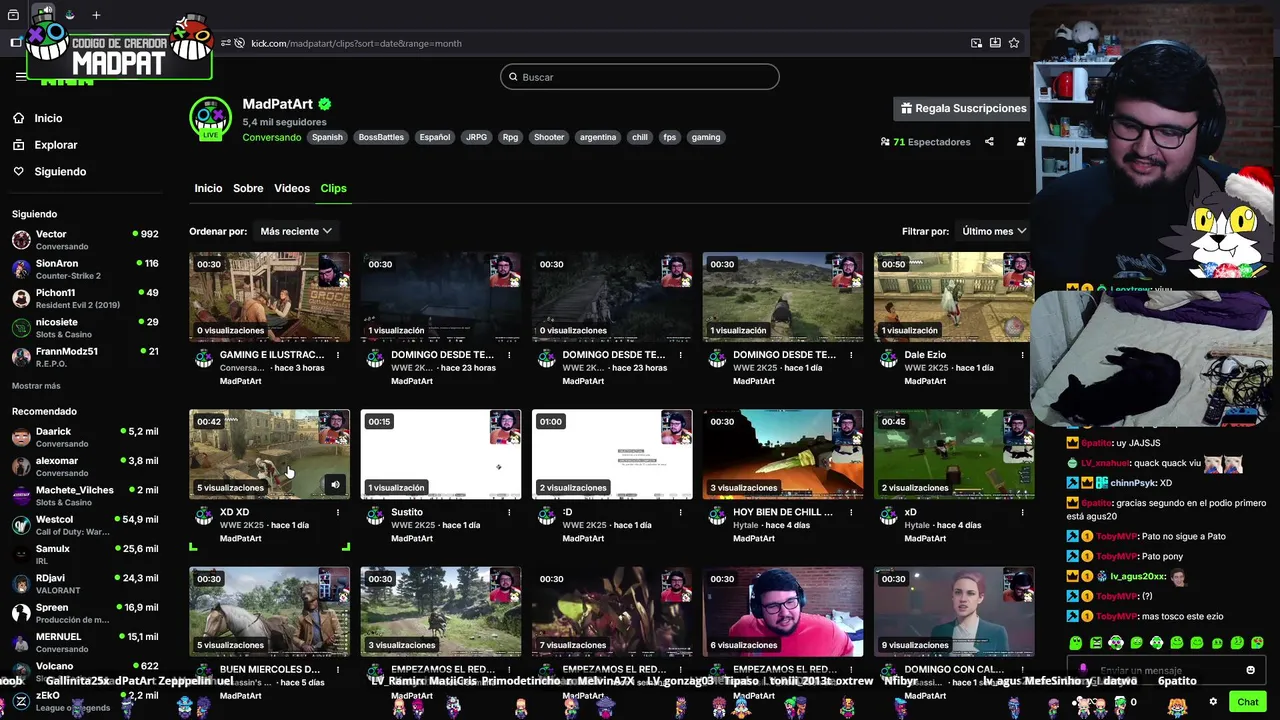Open RDjavi recommended channel
Viewport: 1280px width, 720px height.
(x=85, y=584)
